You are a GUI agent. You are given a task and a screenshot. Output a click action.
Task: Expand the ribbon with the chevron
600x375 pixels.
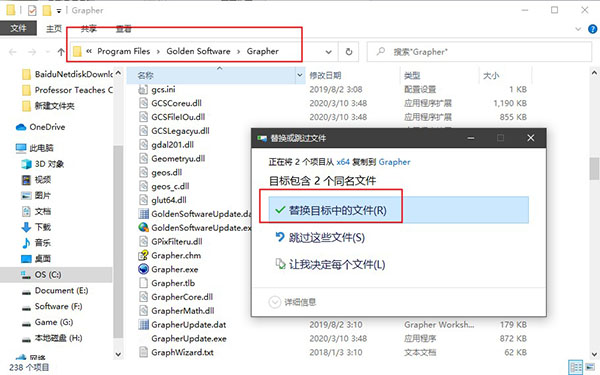point(578,29)
